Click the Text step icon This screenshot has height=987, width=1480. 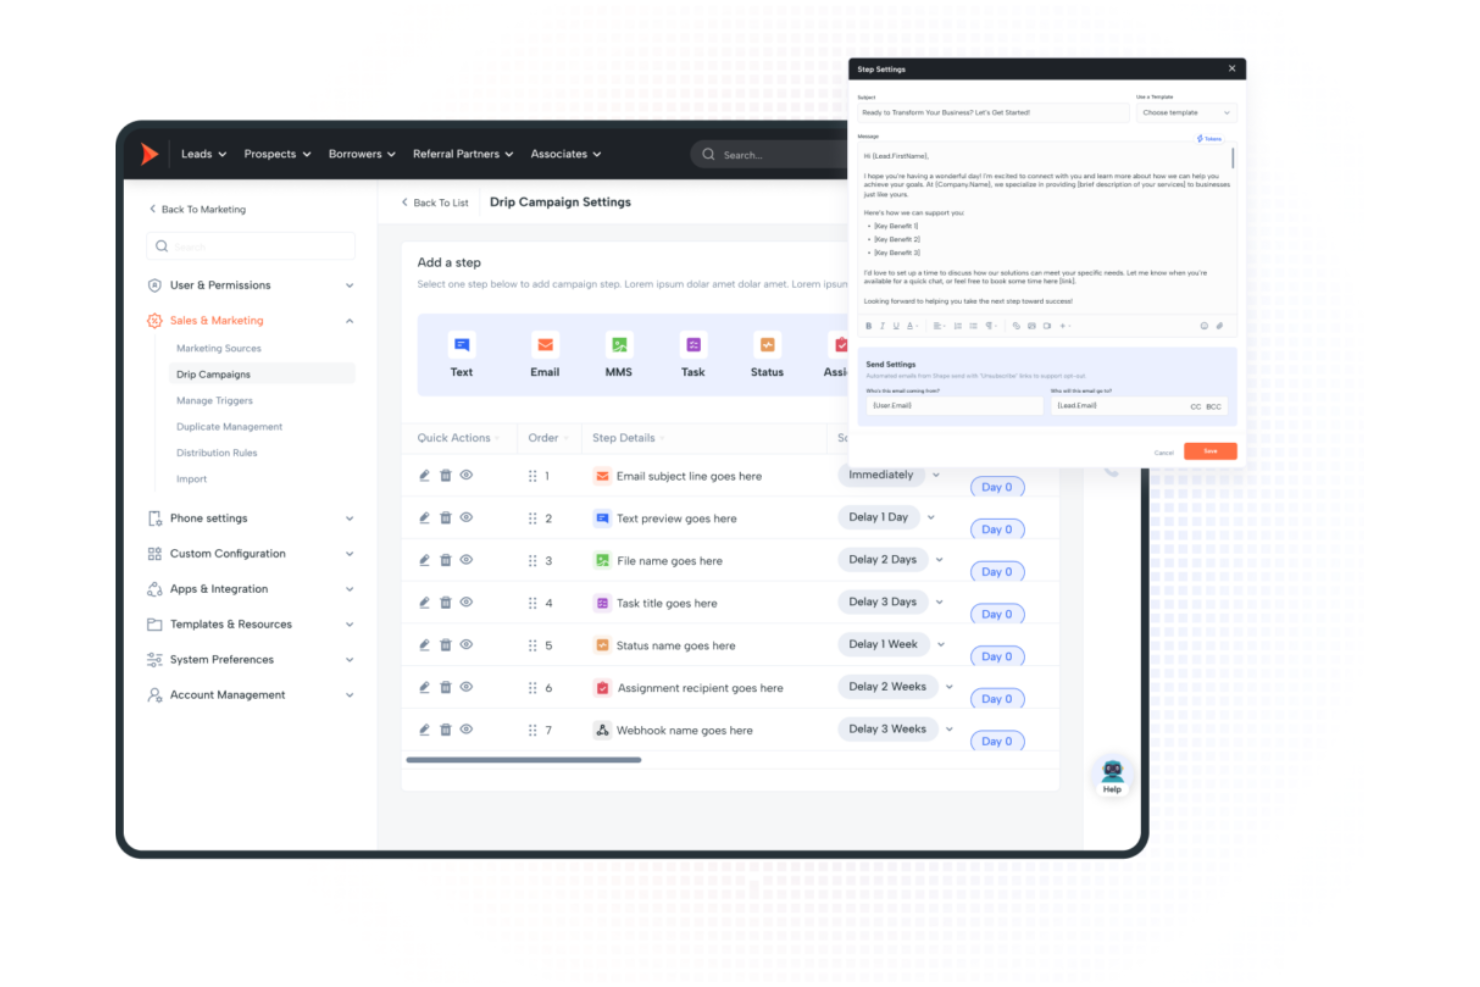(x=461, y=346)
